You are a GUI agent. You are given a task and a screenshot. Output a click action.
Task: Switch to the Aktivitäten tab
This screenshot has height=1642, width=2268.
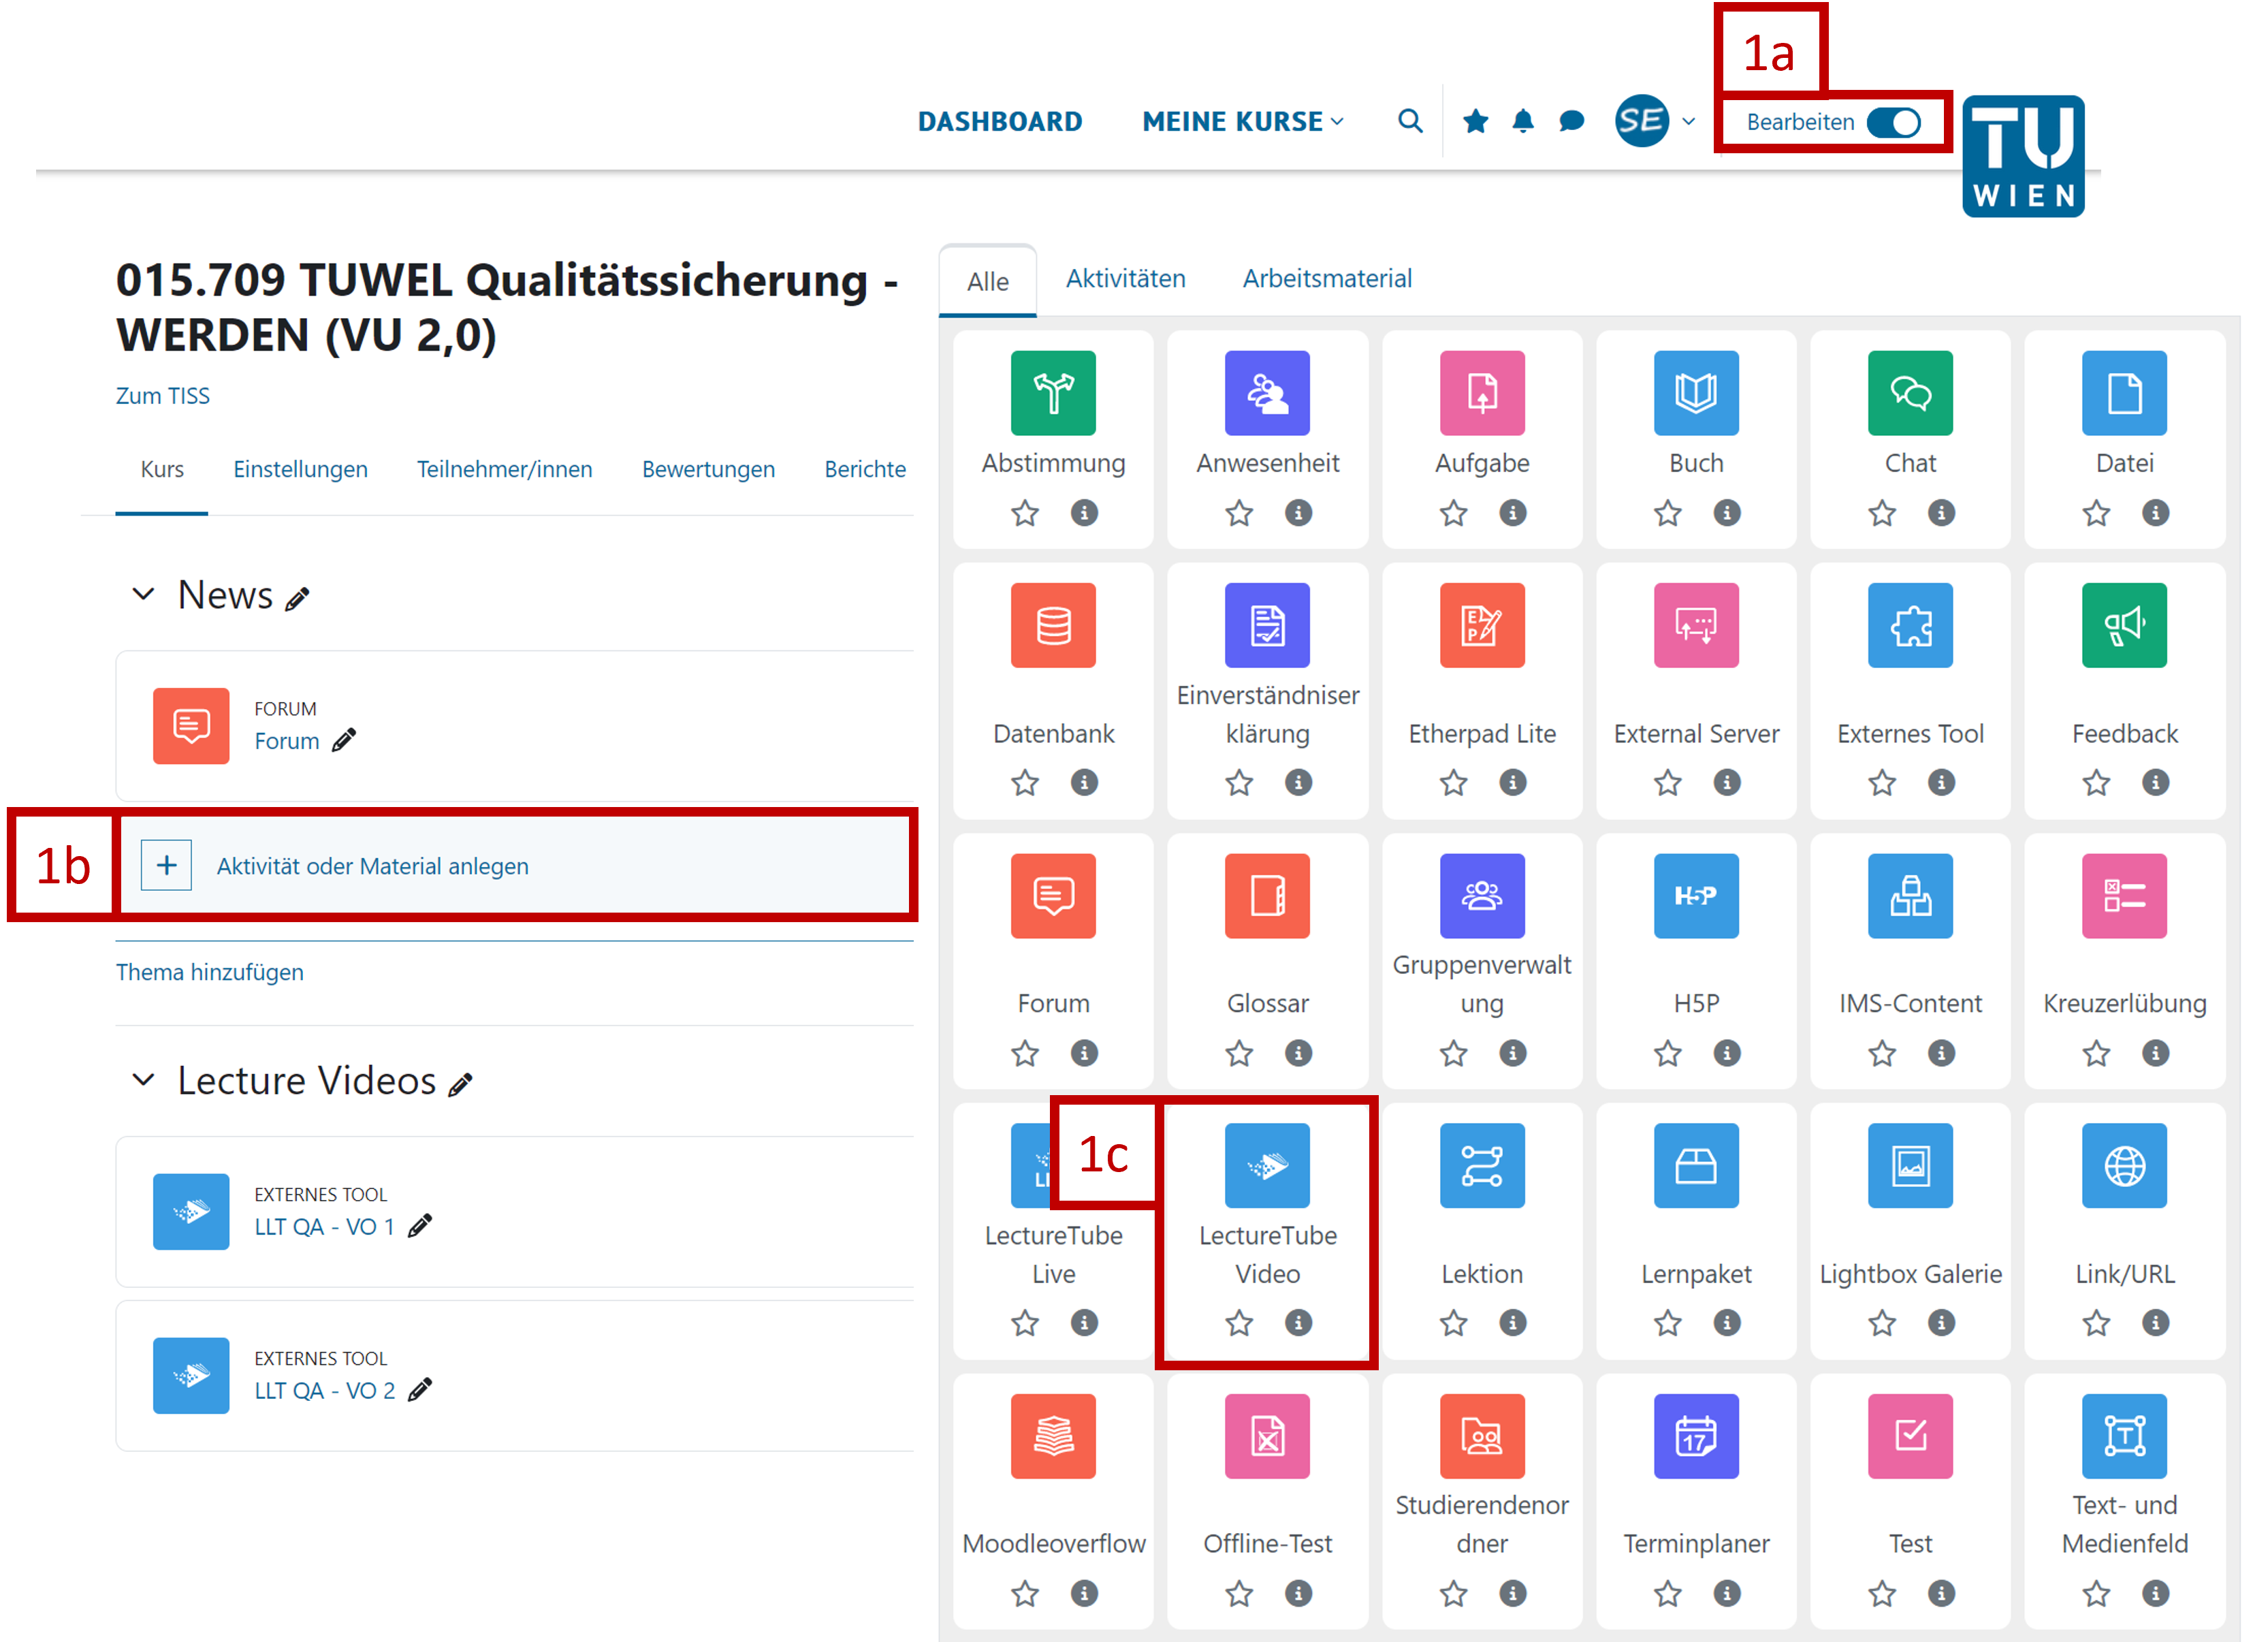(x=1125, y=279)
